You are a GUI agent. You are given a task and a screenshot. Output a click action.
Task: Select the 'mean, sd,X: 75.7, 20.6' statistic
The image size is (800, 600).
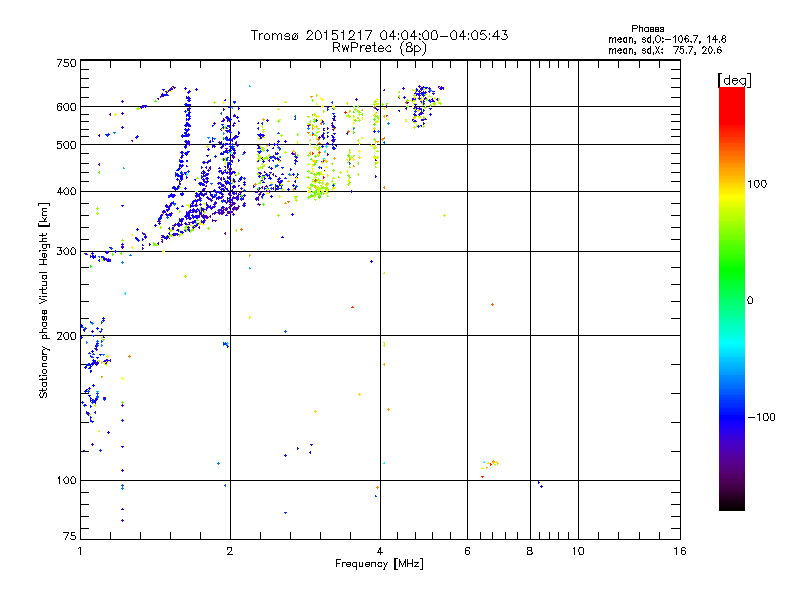[x=665, y=50]
